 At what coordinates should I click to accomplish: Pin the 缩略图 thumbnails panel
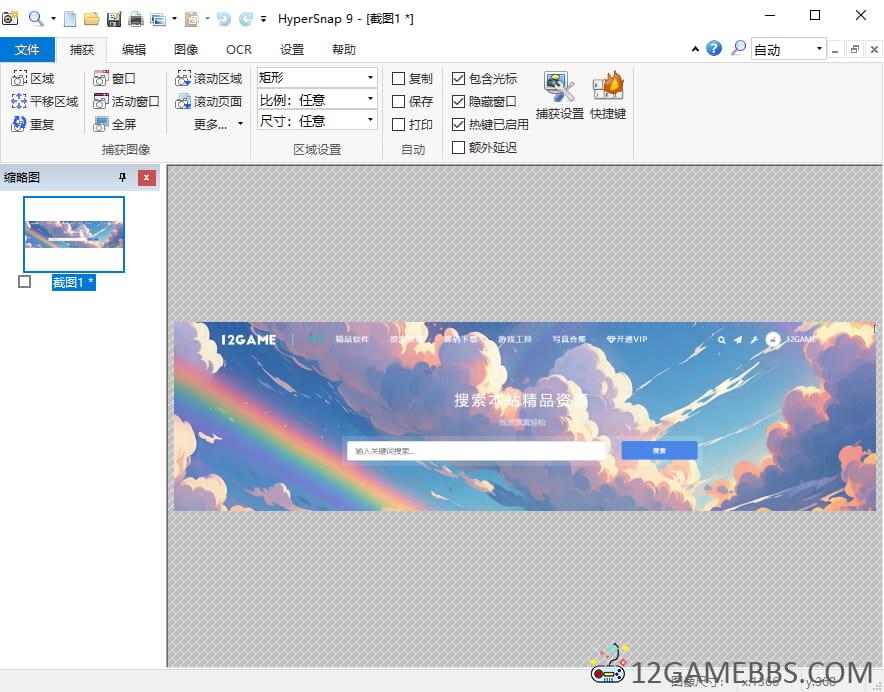pos(122,178)
